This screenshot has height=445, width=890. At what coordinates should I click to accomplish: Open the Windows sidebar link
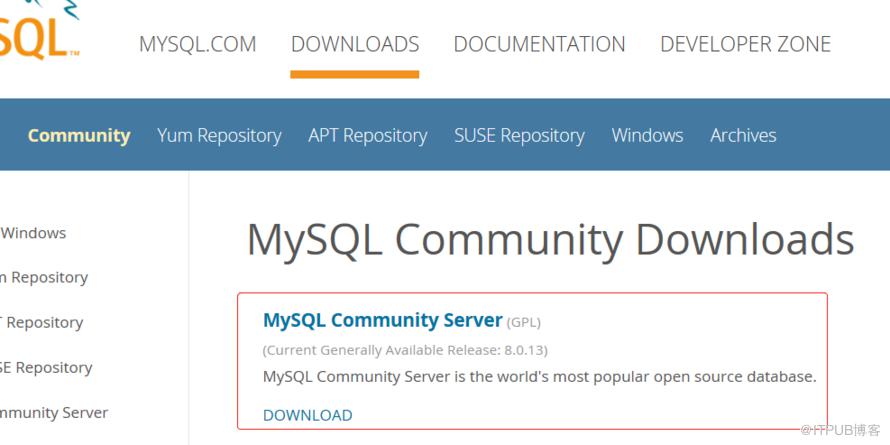33,233
